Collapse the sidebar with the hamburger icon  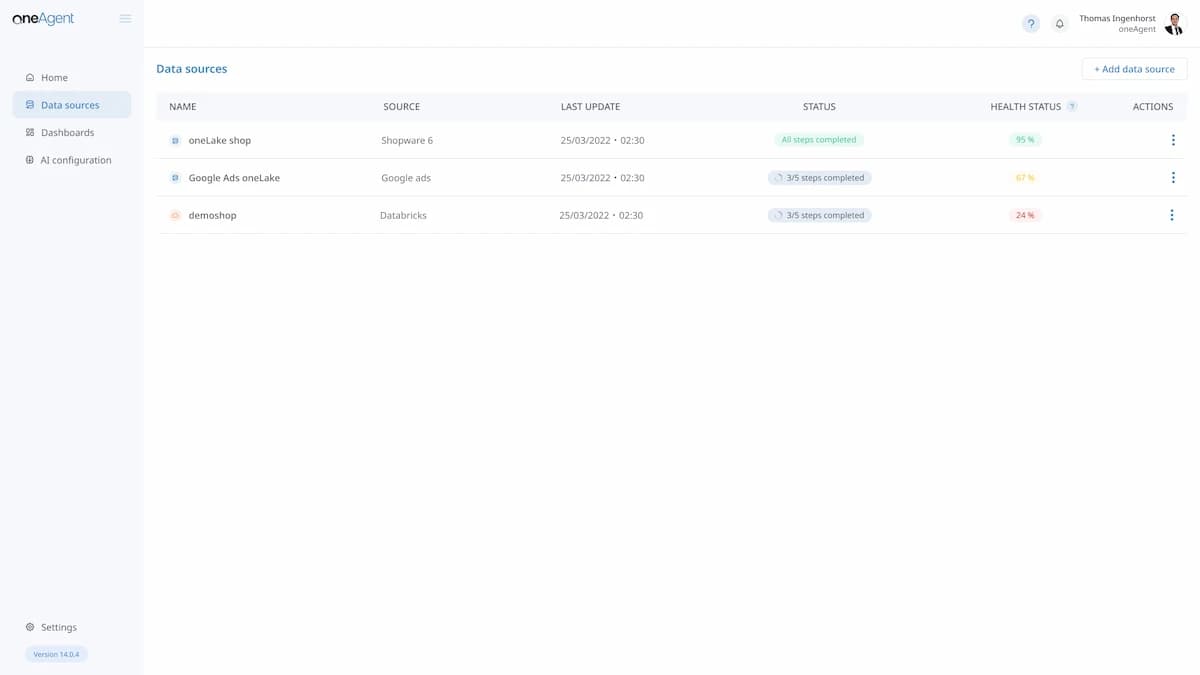(x=125, y=18)
